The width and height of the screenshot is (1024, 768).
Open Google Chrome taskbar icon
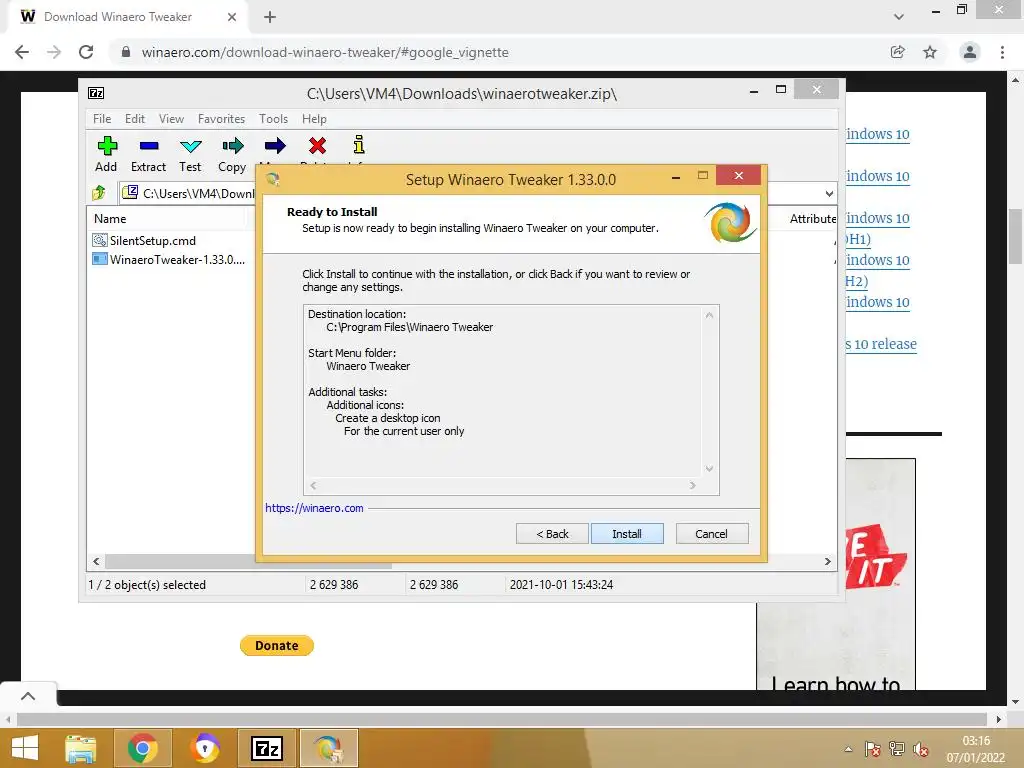tap(142, 748)
